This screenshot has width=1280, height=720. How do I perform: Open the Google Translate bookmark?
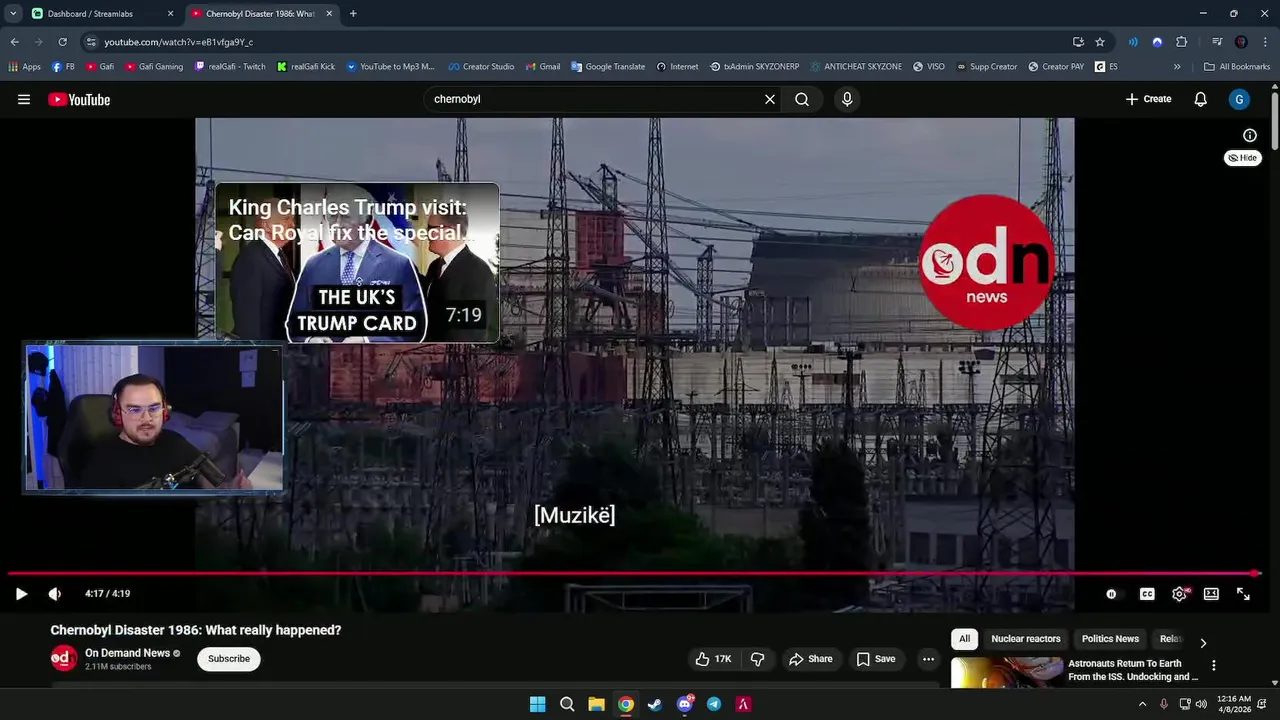(x=608, y=67)
